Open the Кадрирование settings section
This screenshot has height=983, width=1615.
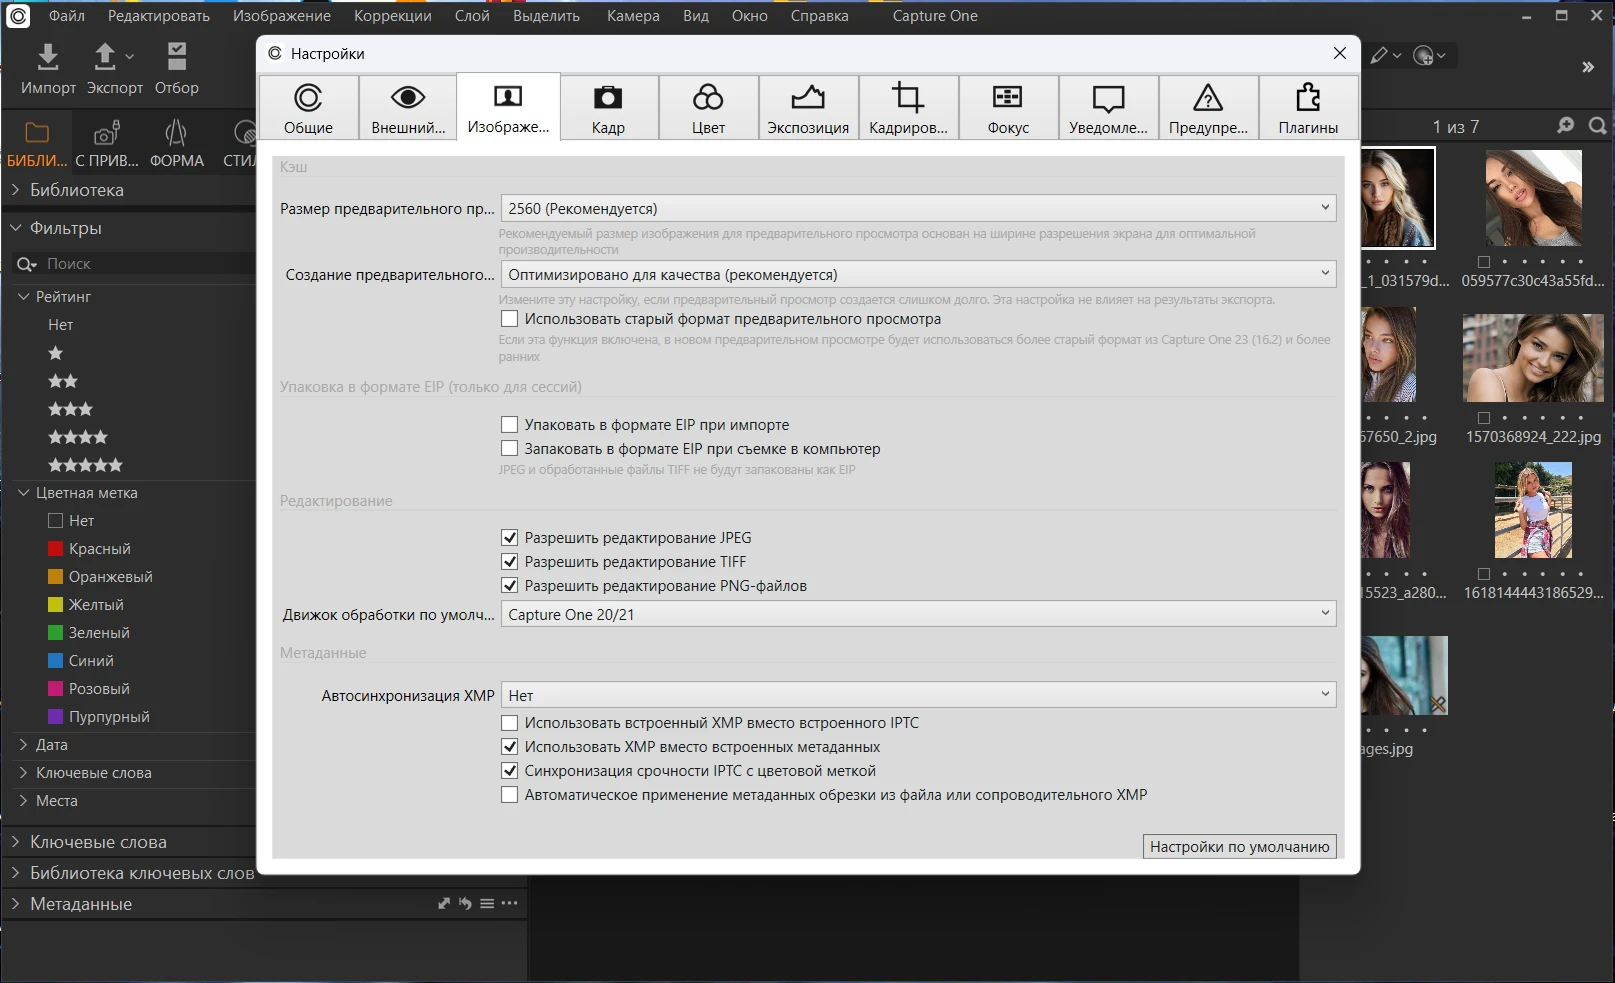tap(908, 108)
